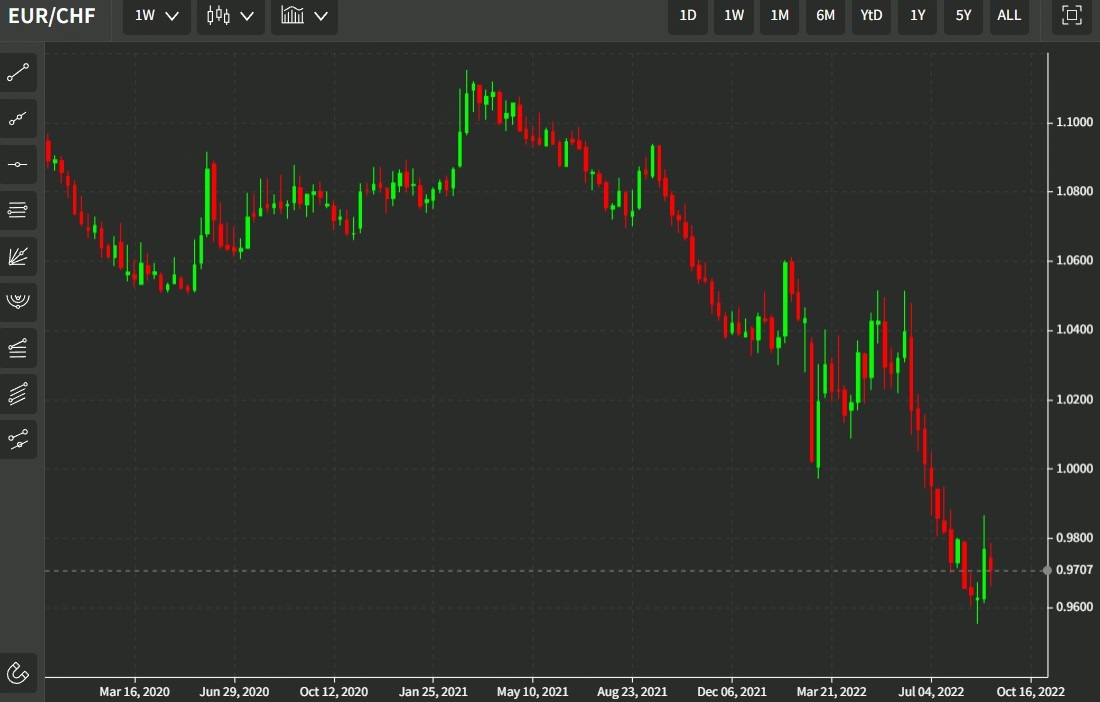Click the 0.9800 price axis label
This screenshot has width=1100, height=702.
coord(1074,538)
